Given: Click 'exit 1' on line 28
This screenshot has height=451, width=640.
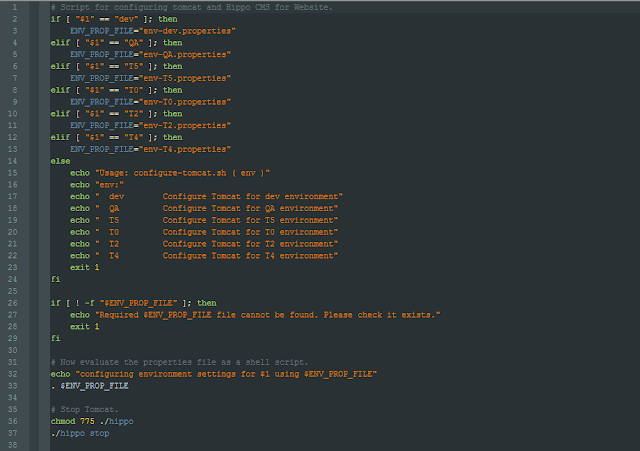Looking at the screenshot, I should [84, 327].
